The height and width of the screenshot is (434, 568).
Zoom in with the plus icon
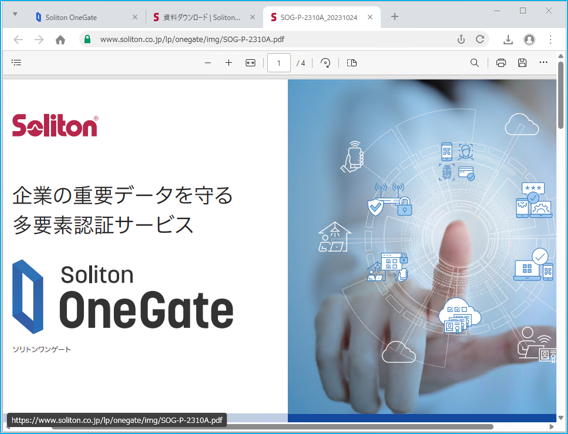228,63
